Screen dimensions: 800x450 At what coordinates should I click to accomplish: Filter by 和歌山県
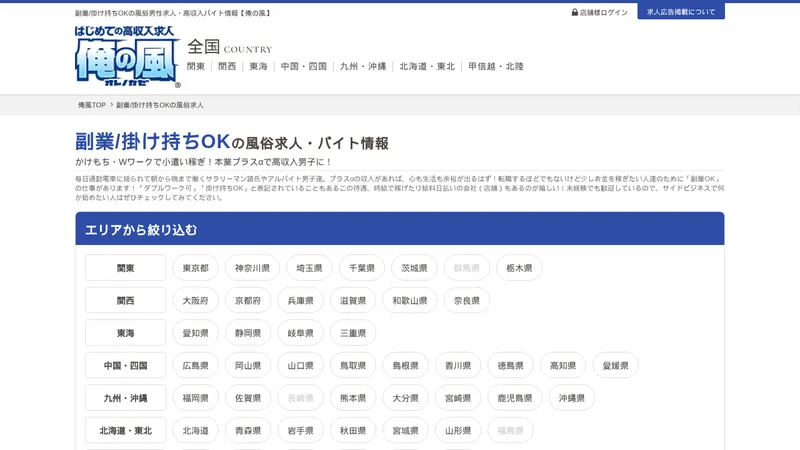pyautogui.click(x=410, y=301)
